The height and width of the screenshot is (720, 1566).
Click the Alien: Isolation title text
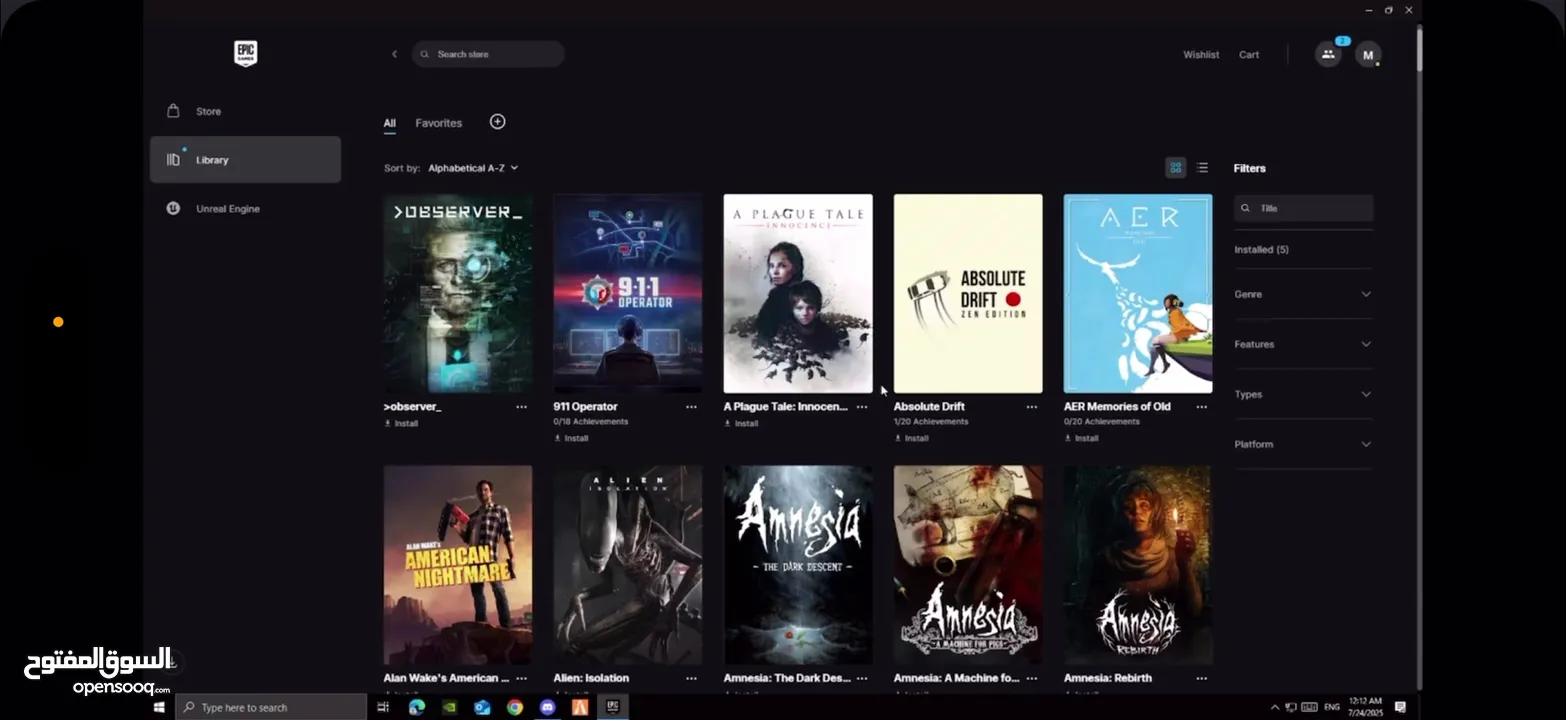tap(591, 678)
